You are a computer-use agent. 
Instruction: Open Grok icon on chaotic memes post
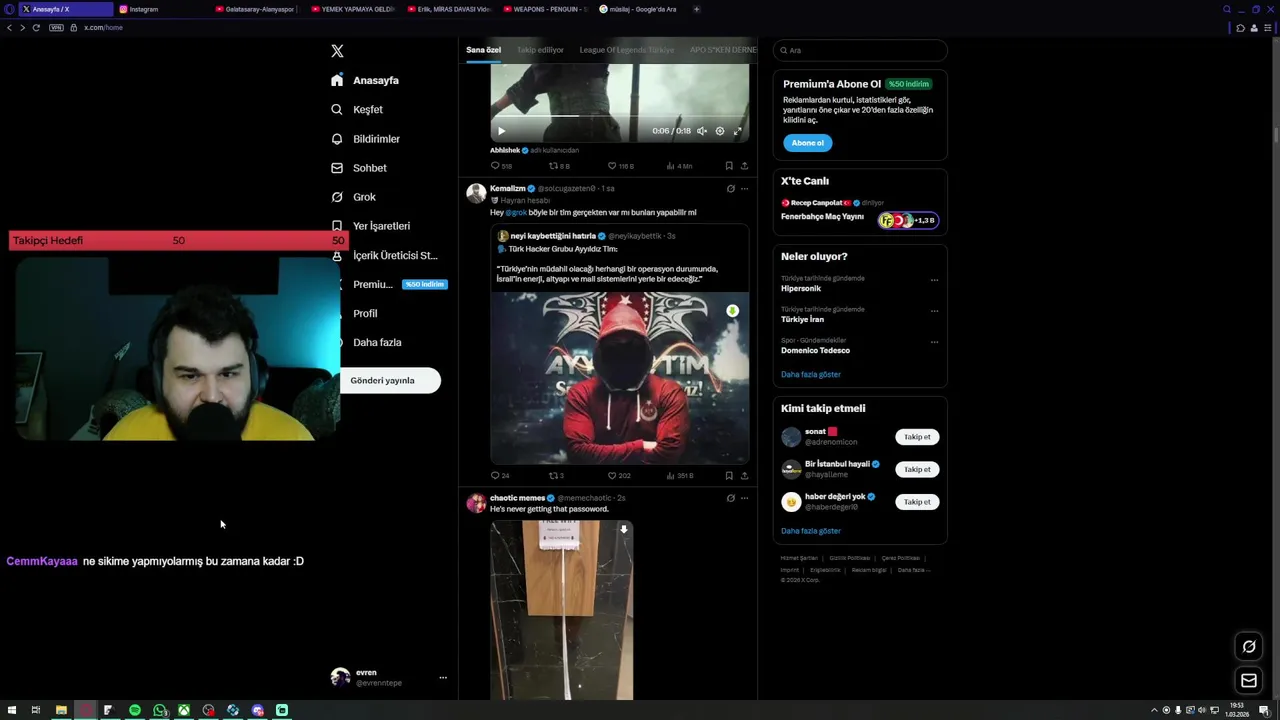click(x=730, y=498)
